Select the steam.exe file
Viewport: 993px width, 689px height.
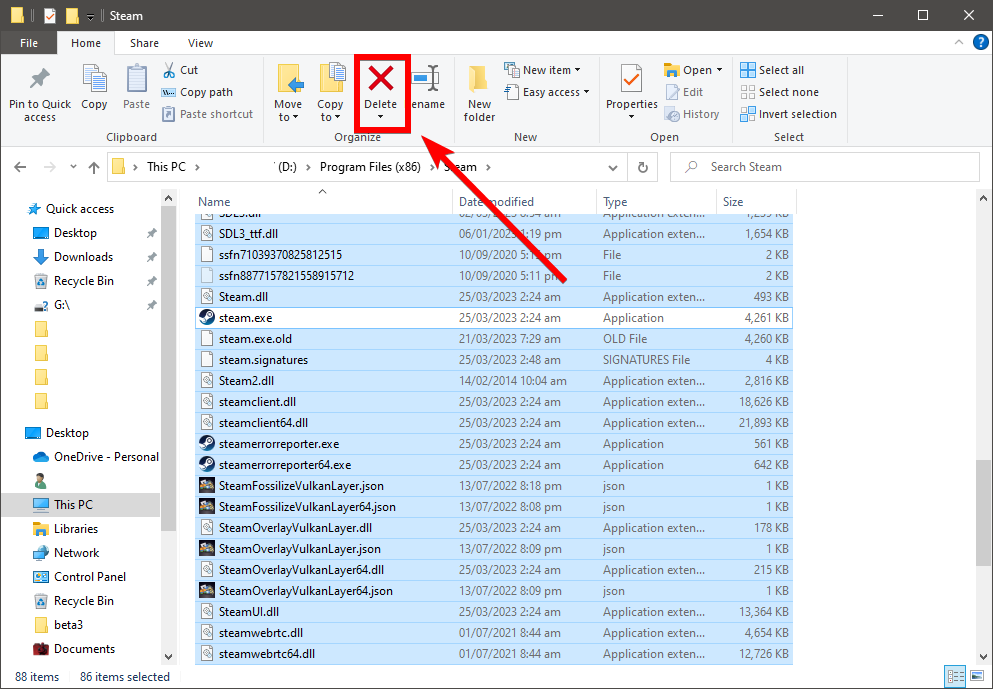pyautogui.click(x=494, y=318)
